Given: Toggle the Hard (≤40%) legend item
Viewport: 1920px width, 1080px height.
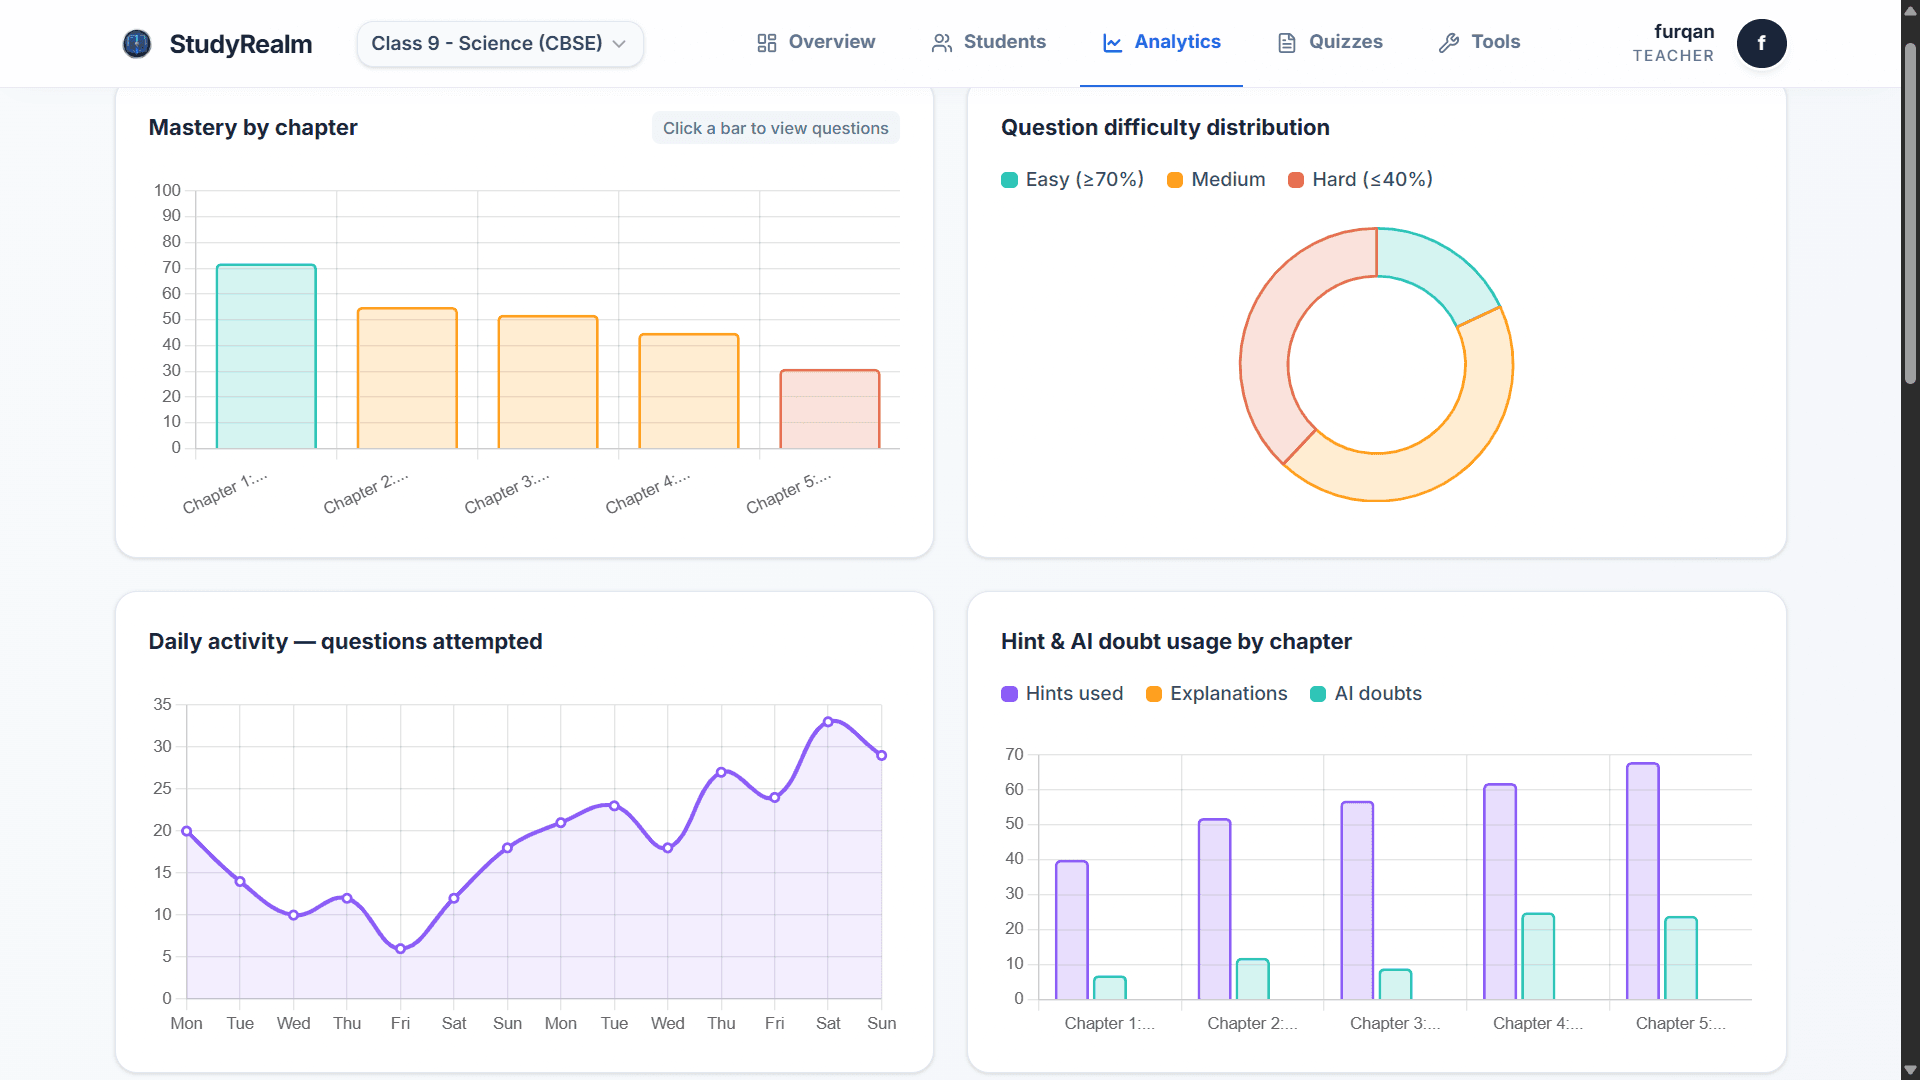Looking at the screenshot, I should coord(1360,179).
